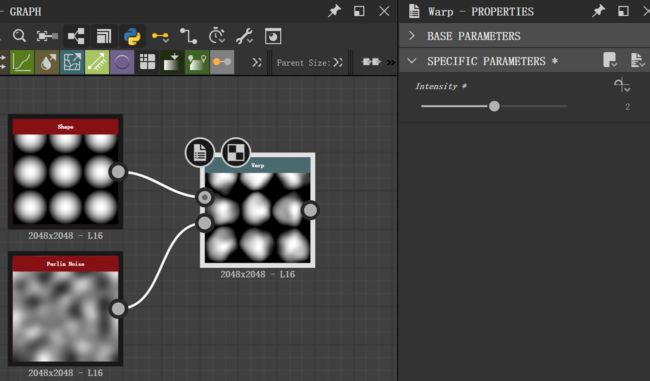The height and width of the screenshot is (381, 650).
Task: Pin the Graph panel
Action: 334,11
